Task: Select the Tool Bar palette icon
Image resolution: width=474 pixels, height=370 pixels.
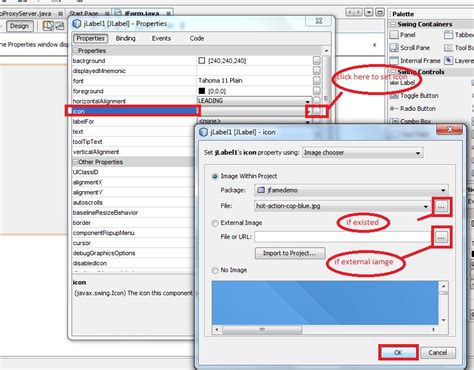Action: click(448, 48)
